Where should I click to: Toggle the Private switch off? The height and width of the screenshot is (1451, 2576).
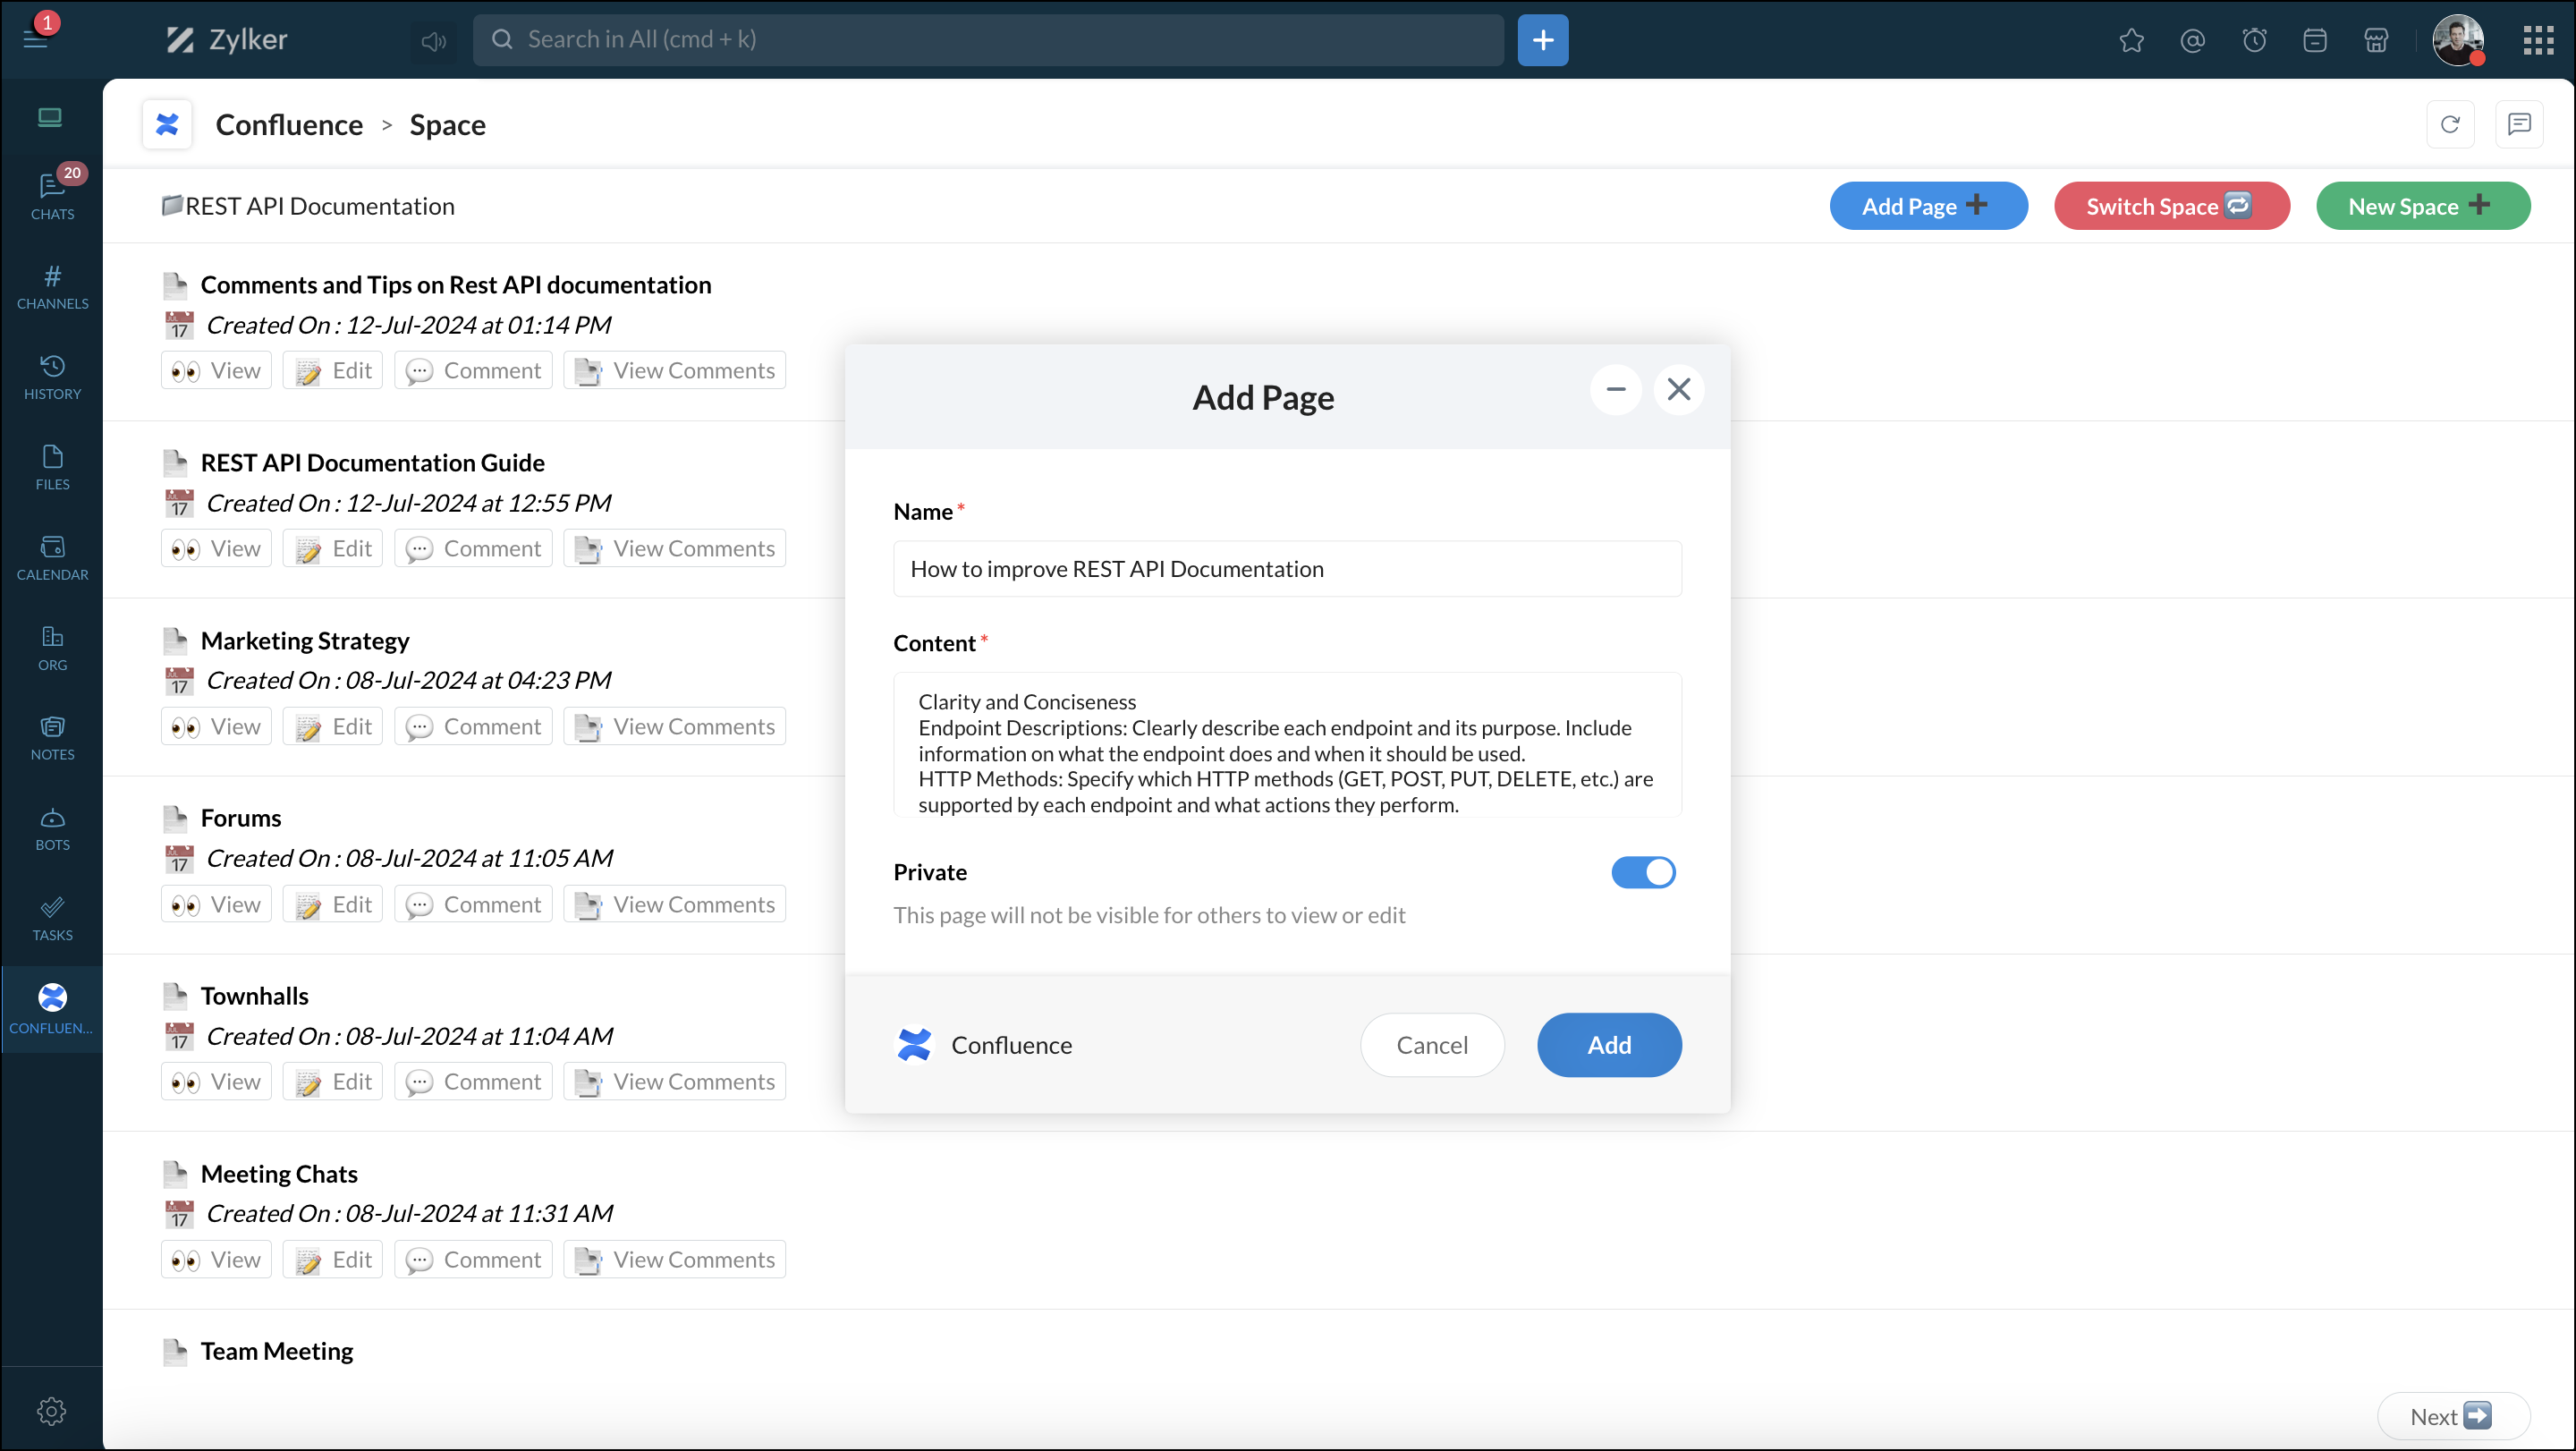click(x=1643, y=872)
